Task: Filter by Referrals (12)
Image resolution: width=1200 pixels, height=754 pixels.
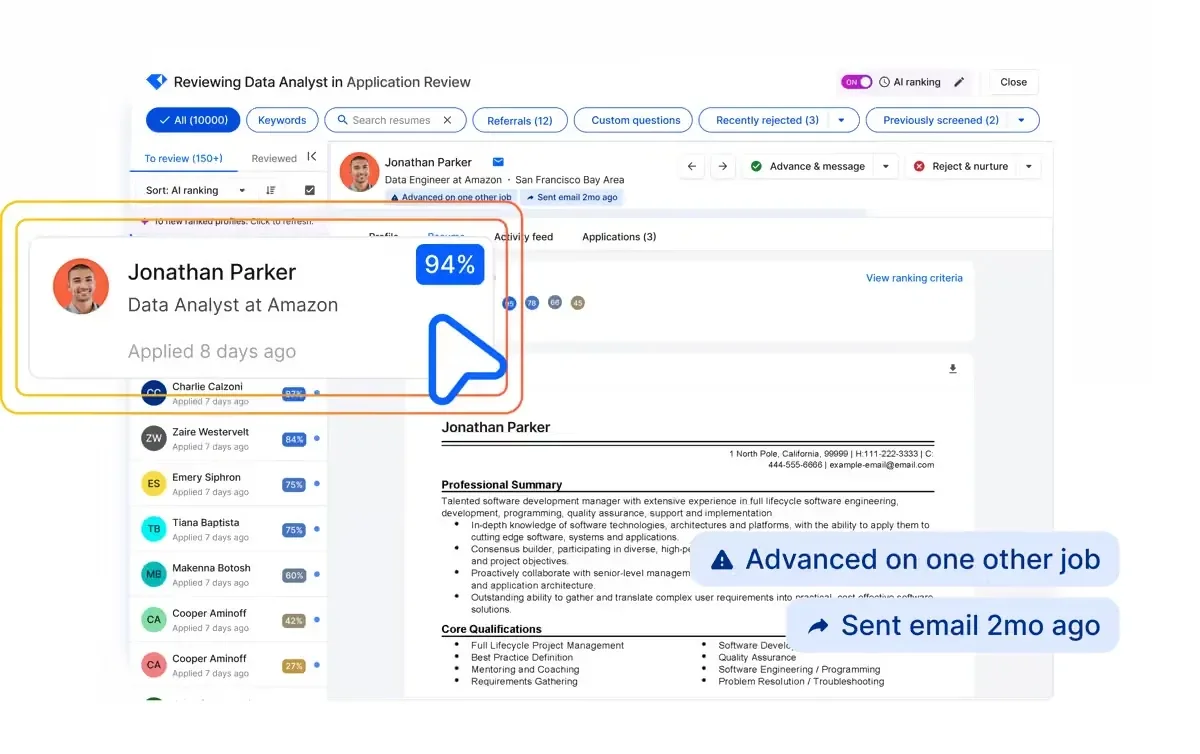Action: pos(520,120)
